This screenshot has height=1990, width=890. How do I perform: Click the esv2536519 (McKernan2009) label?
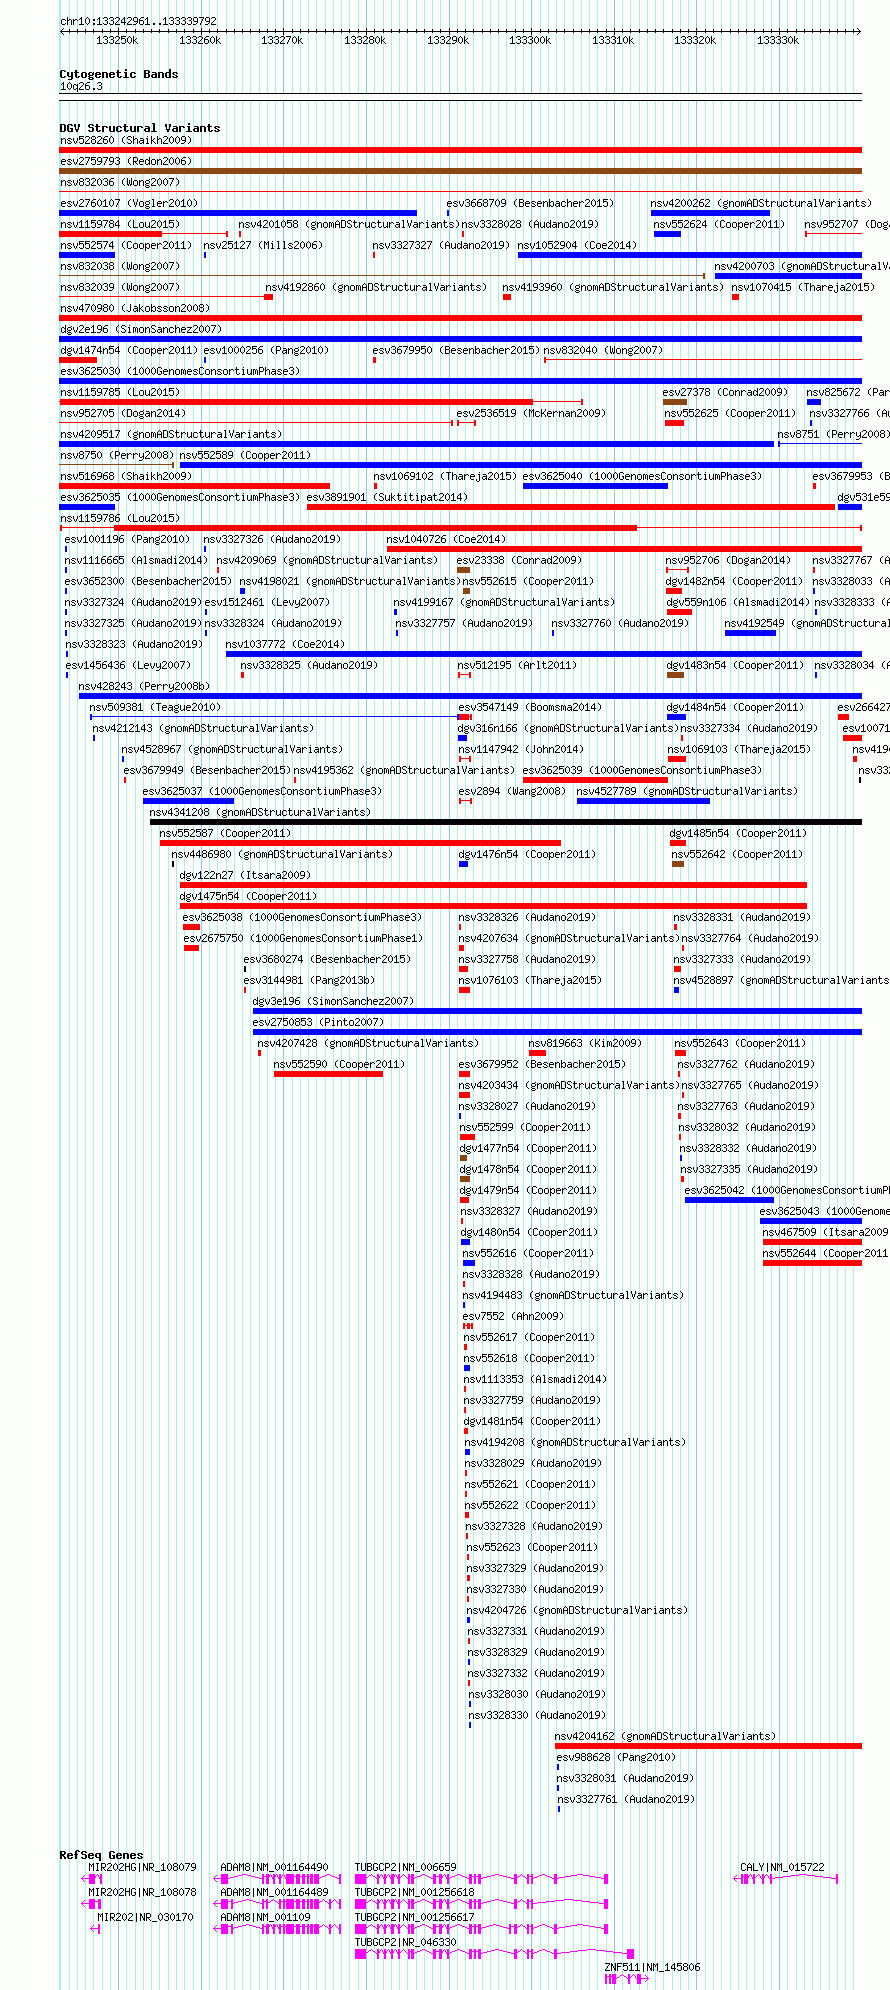(530, 413)
